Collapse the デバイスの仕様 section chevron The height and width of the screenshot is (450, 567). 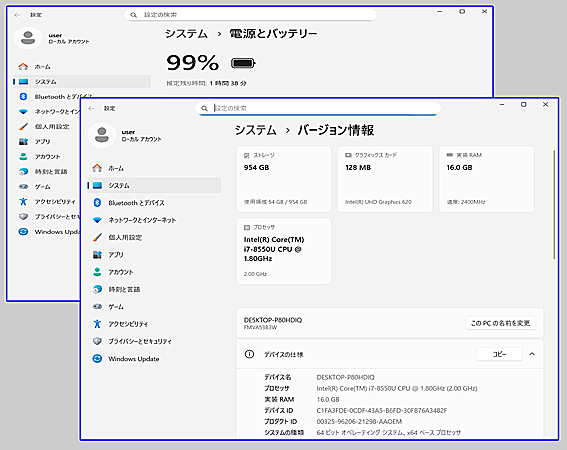[532, 354]
